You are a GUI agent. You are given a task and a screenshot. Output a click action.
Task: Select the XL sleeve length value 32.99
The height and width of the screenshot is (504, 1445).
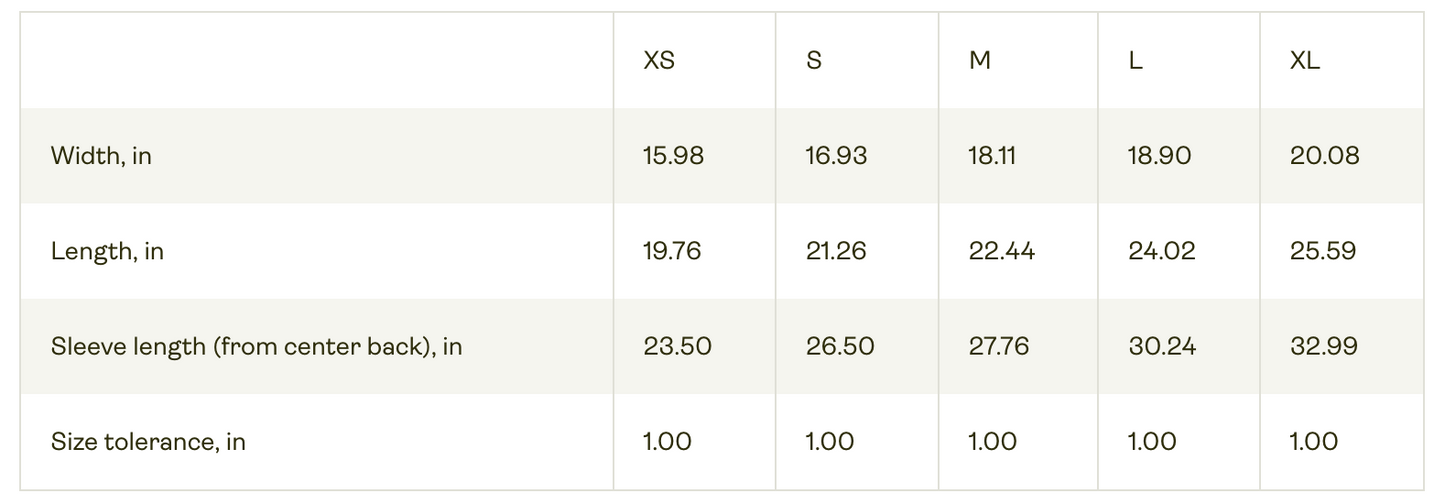(1324, 347)
